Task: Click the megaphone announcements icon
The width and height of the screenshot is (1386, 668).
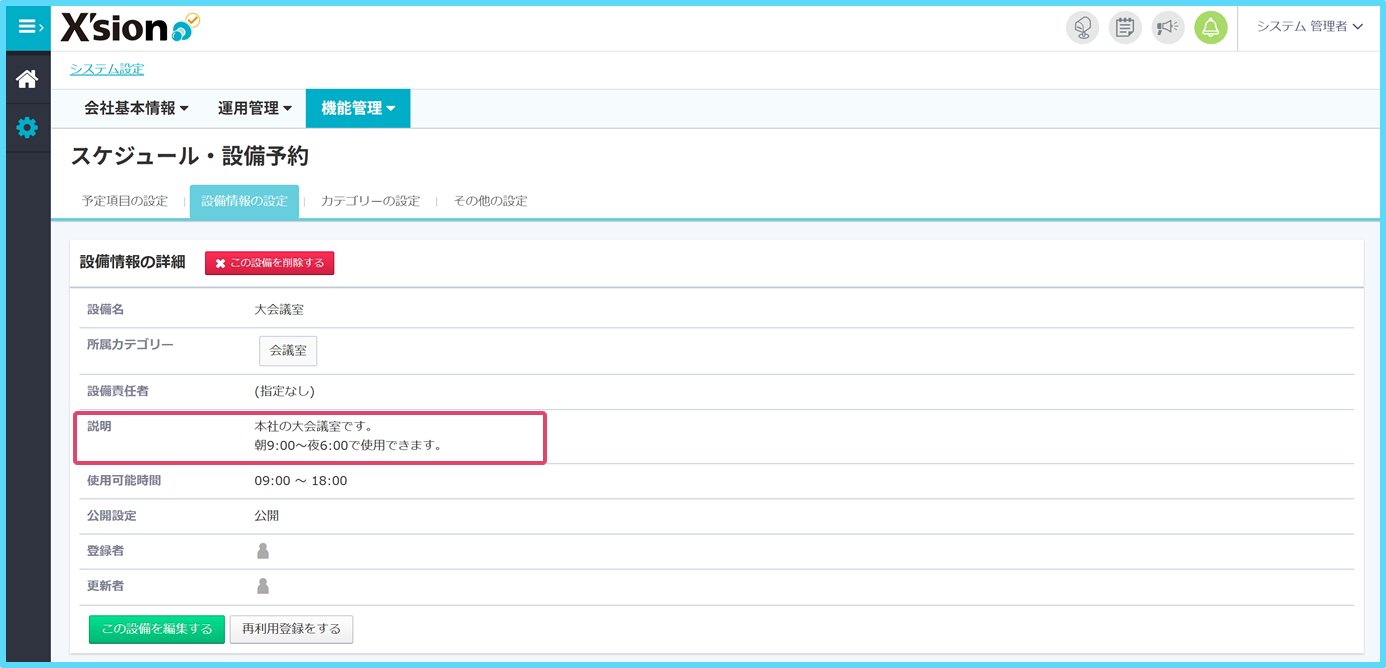Action: (1167, 27)
